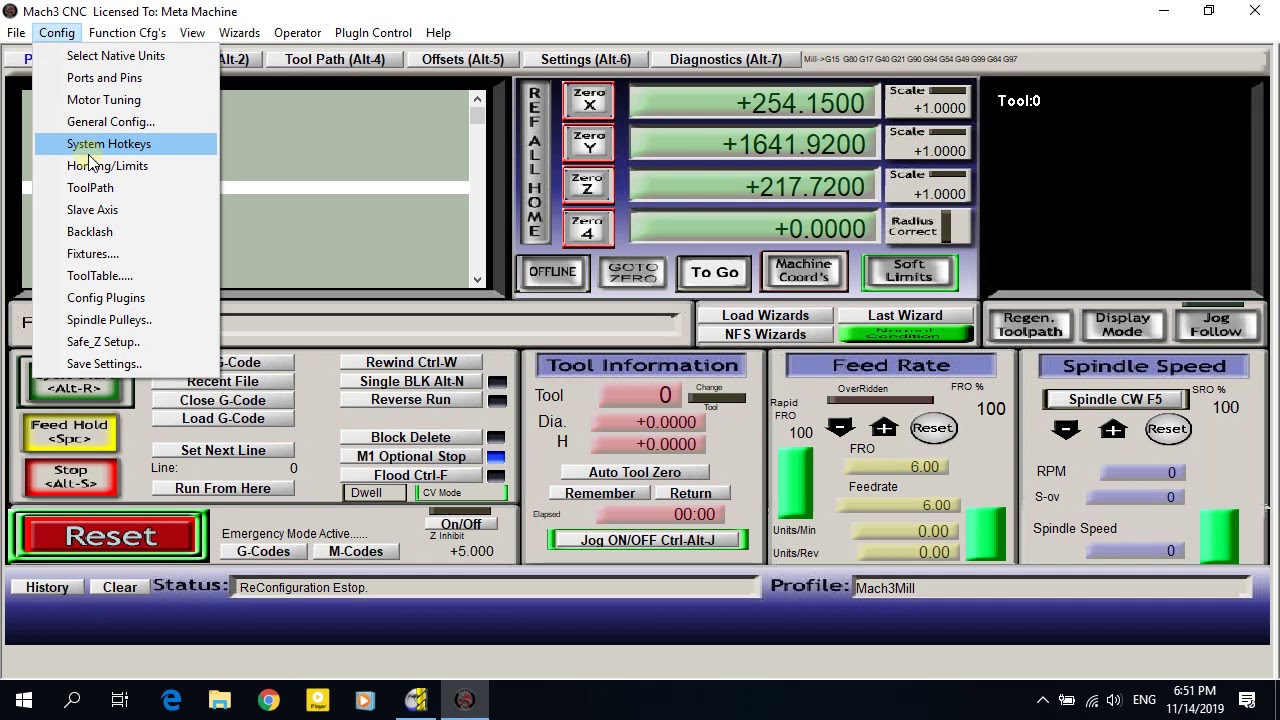Open the Function Cfg's menu
This screenshot has height=720, width=1280.
(x=127, y=33)
